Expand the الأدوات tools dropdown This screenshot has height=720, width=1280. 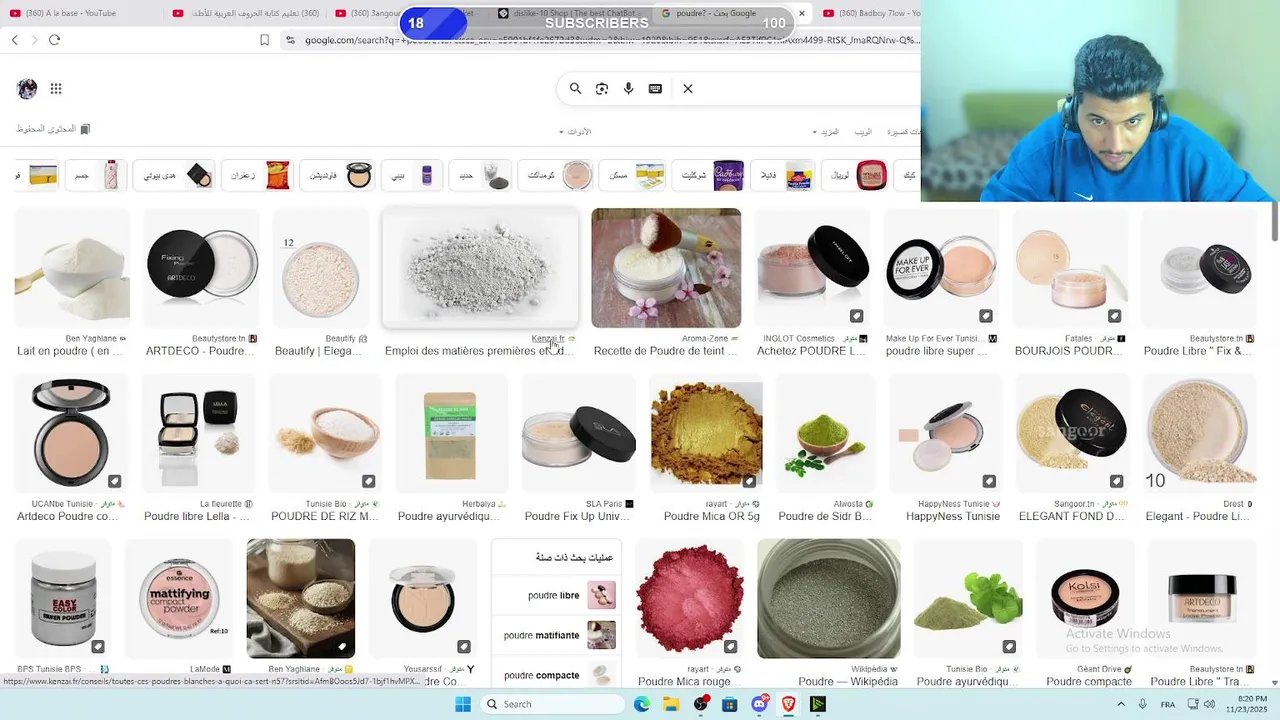coord(575,132)
